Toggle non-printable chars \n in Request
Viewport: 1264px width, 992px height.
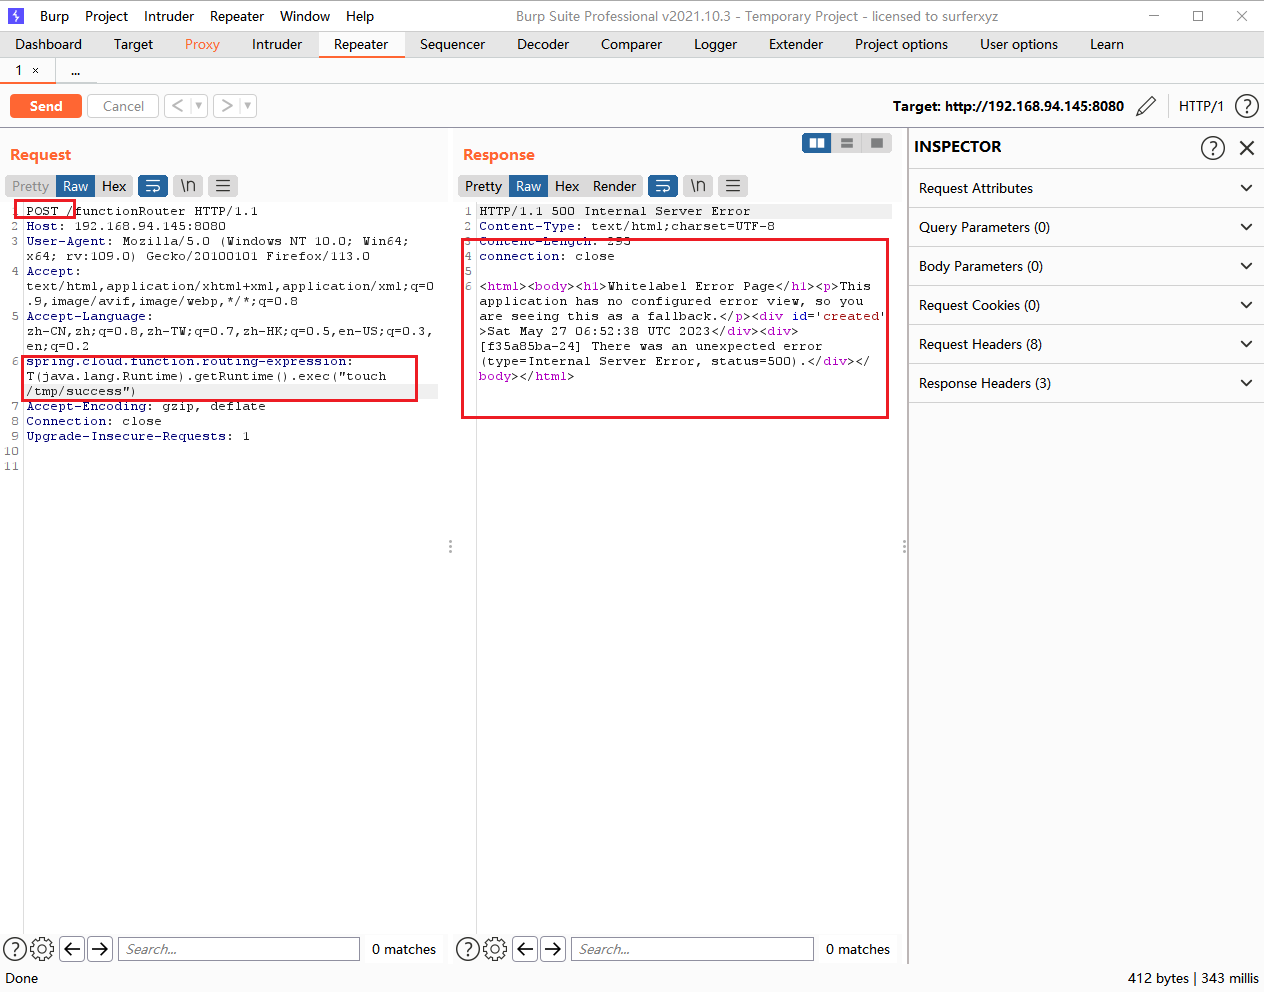(188, 186)
